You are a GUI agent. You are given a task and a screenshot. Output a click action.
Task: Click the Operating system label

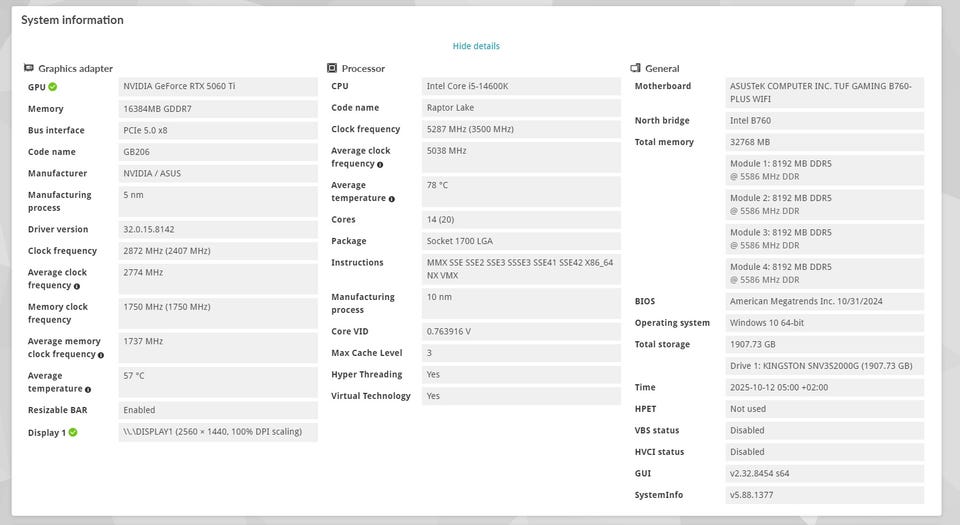[672, 323]
